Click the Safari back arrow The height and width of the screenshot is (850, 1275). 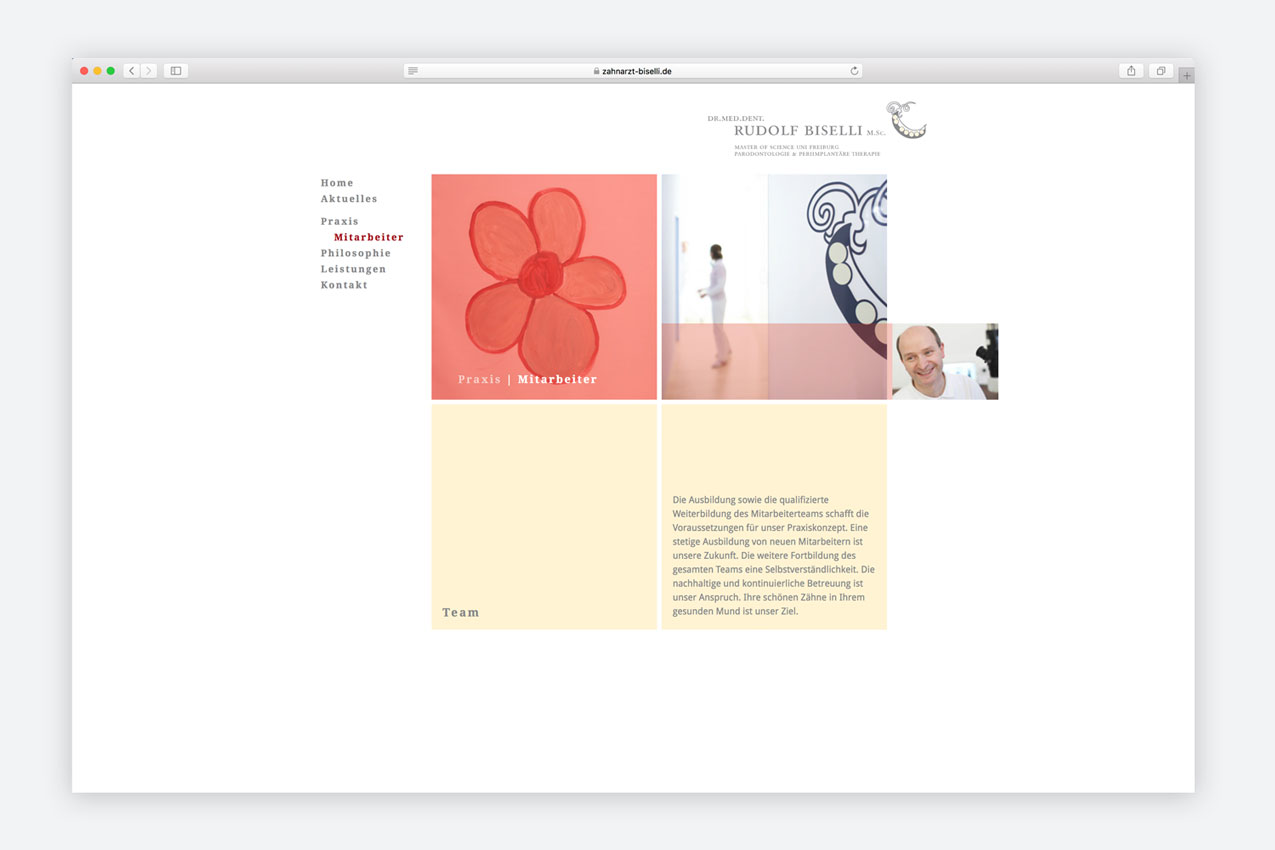tap(132, 71)
